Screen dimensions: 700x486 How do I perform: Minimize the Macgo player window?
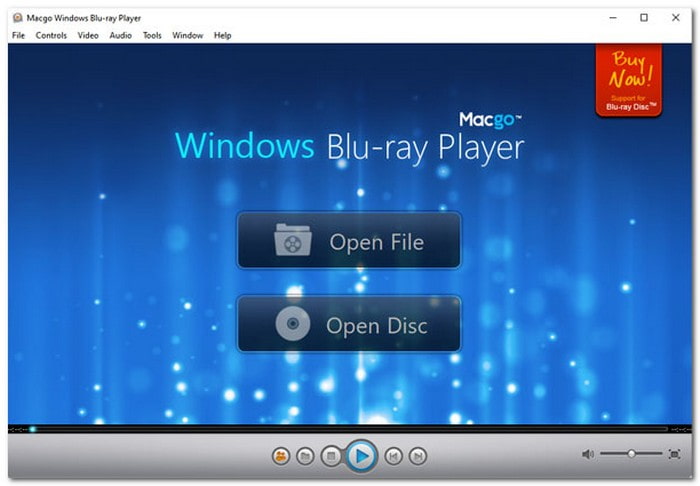tap(613, 18)
